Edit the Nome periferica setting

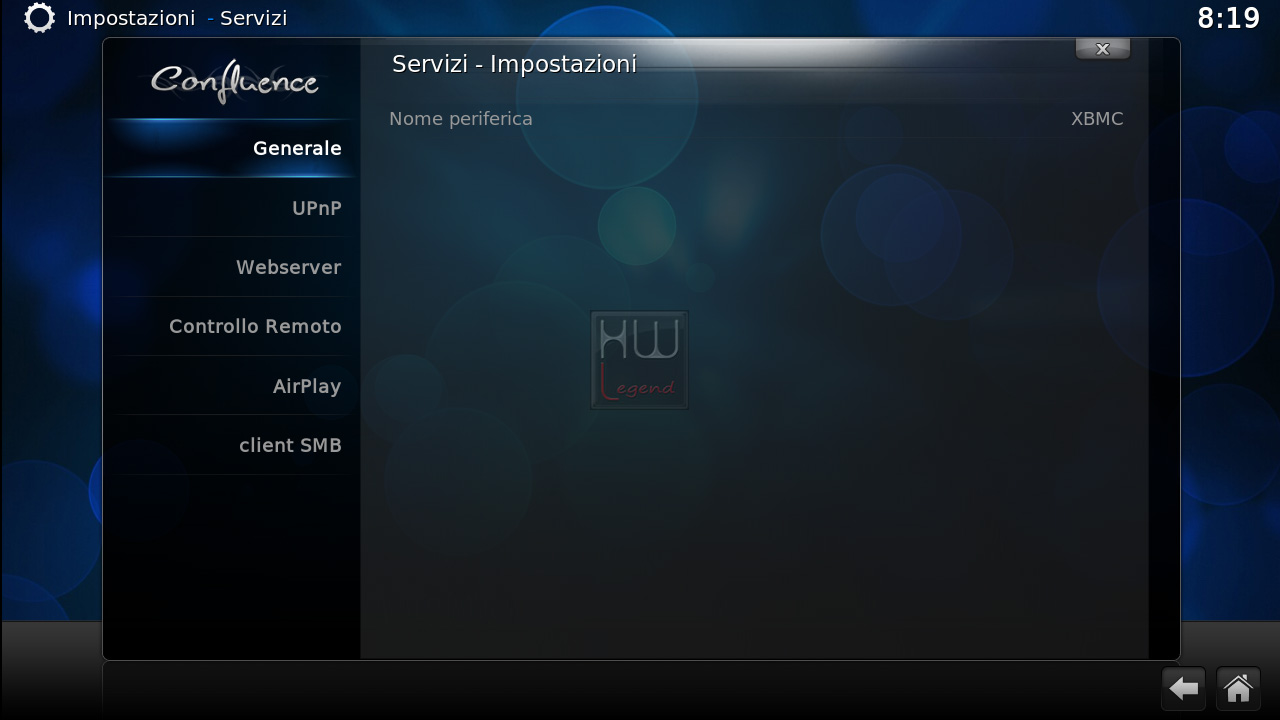[x=756, y=119]
